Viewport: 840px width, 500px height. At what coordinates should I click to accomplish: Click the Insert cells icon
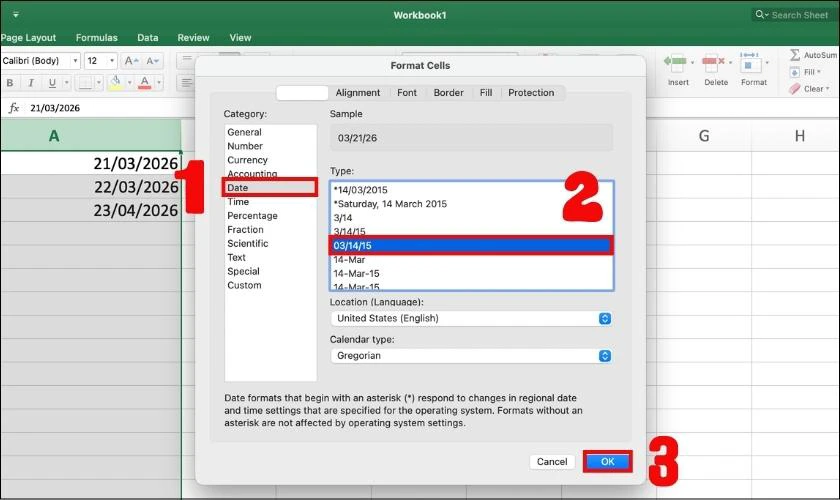[x=678, y=63]
